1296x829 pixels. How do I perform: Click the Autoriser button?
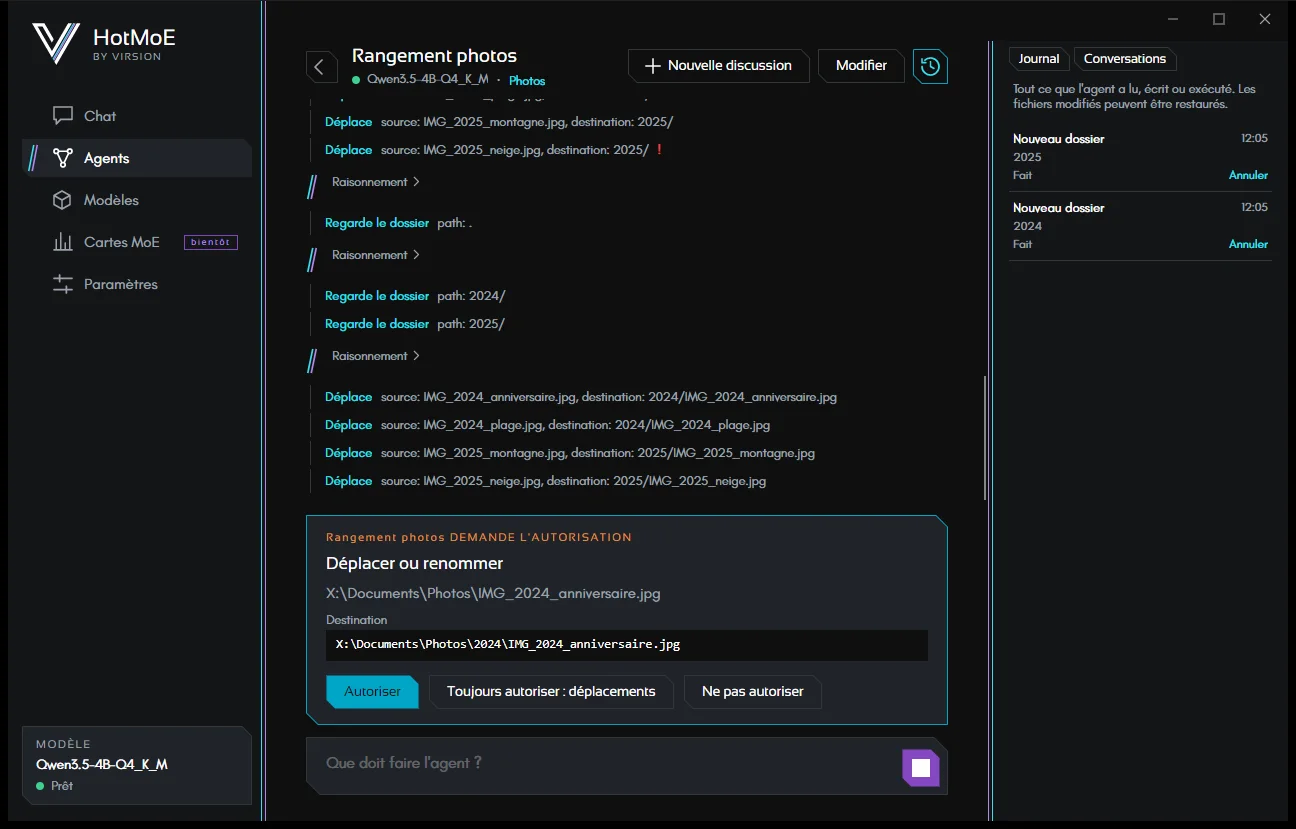[x=372, y=691]
